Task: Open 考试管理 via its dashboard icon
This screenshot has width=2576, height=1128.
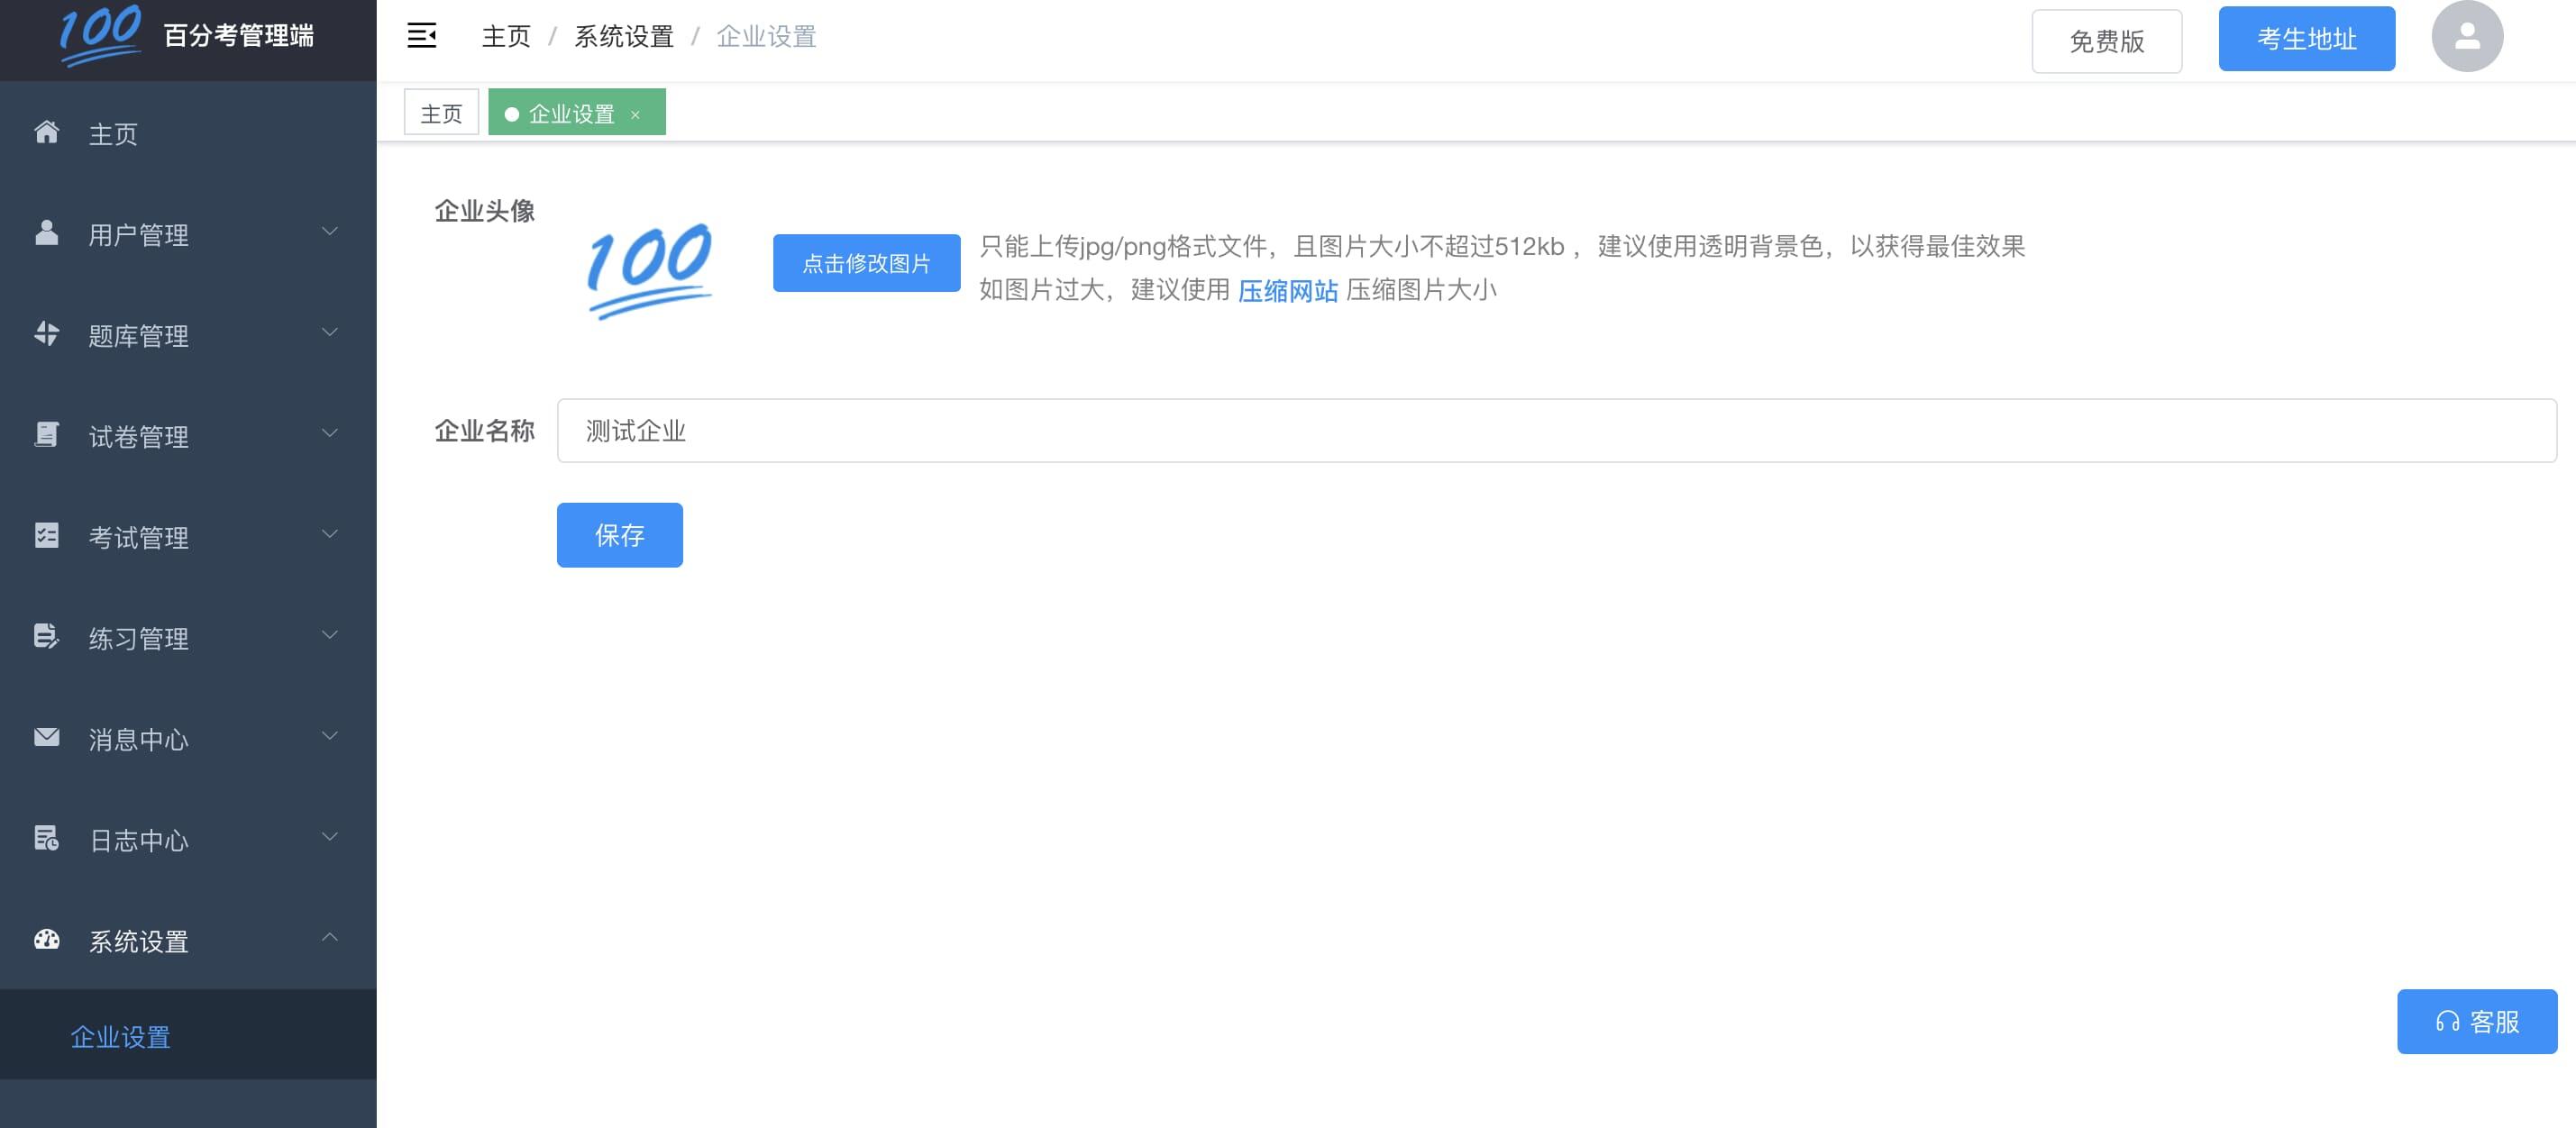Action: (46, 535)
